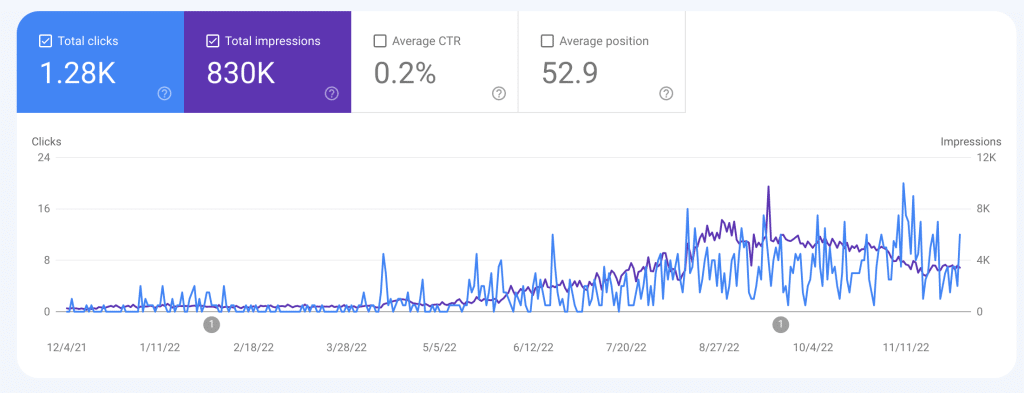Click the 3/28/22 date label

[x=347, y=347]
